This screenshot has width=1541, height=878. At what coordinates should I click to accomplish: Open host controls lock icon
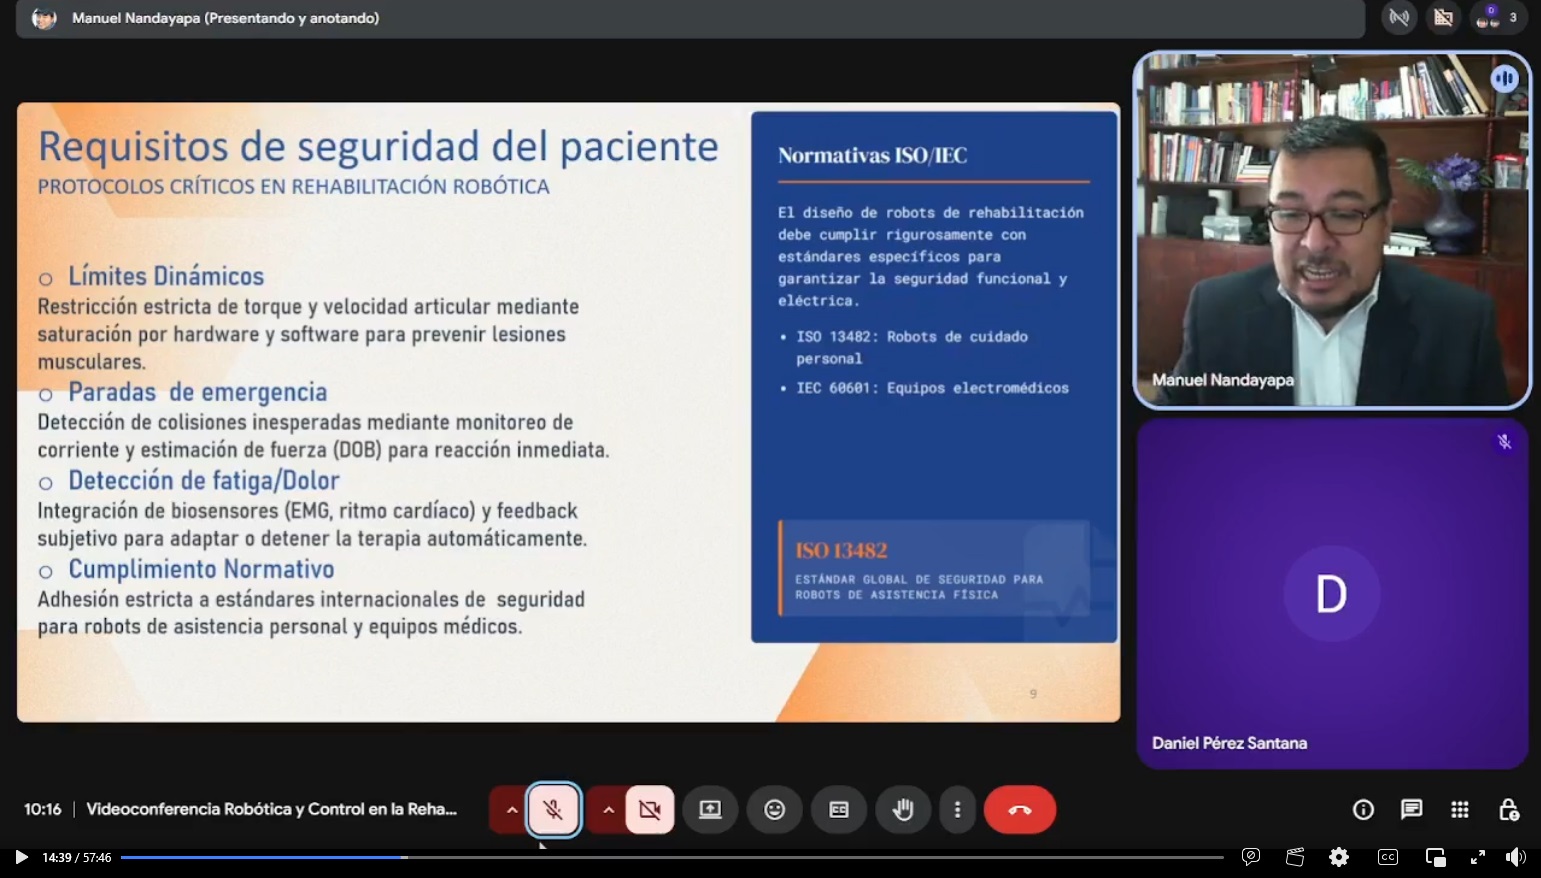1508,810
